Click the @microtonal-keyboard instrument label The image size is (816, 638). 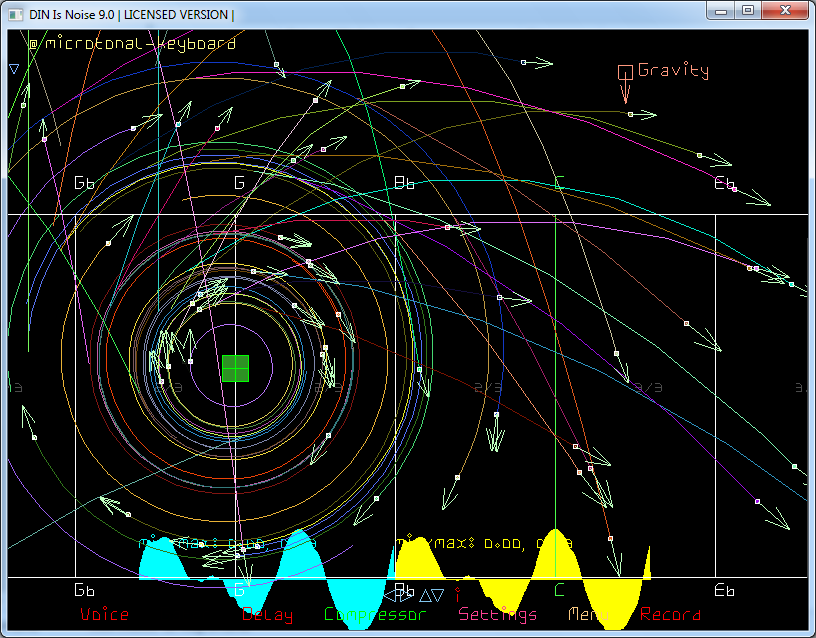132,44
